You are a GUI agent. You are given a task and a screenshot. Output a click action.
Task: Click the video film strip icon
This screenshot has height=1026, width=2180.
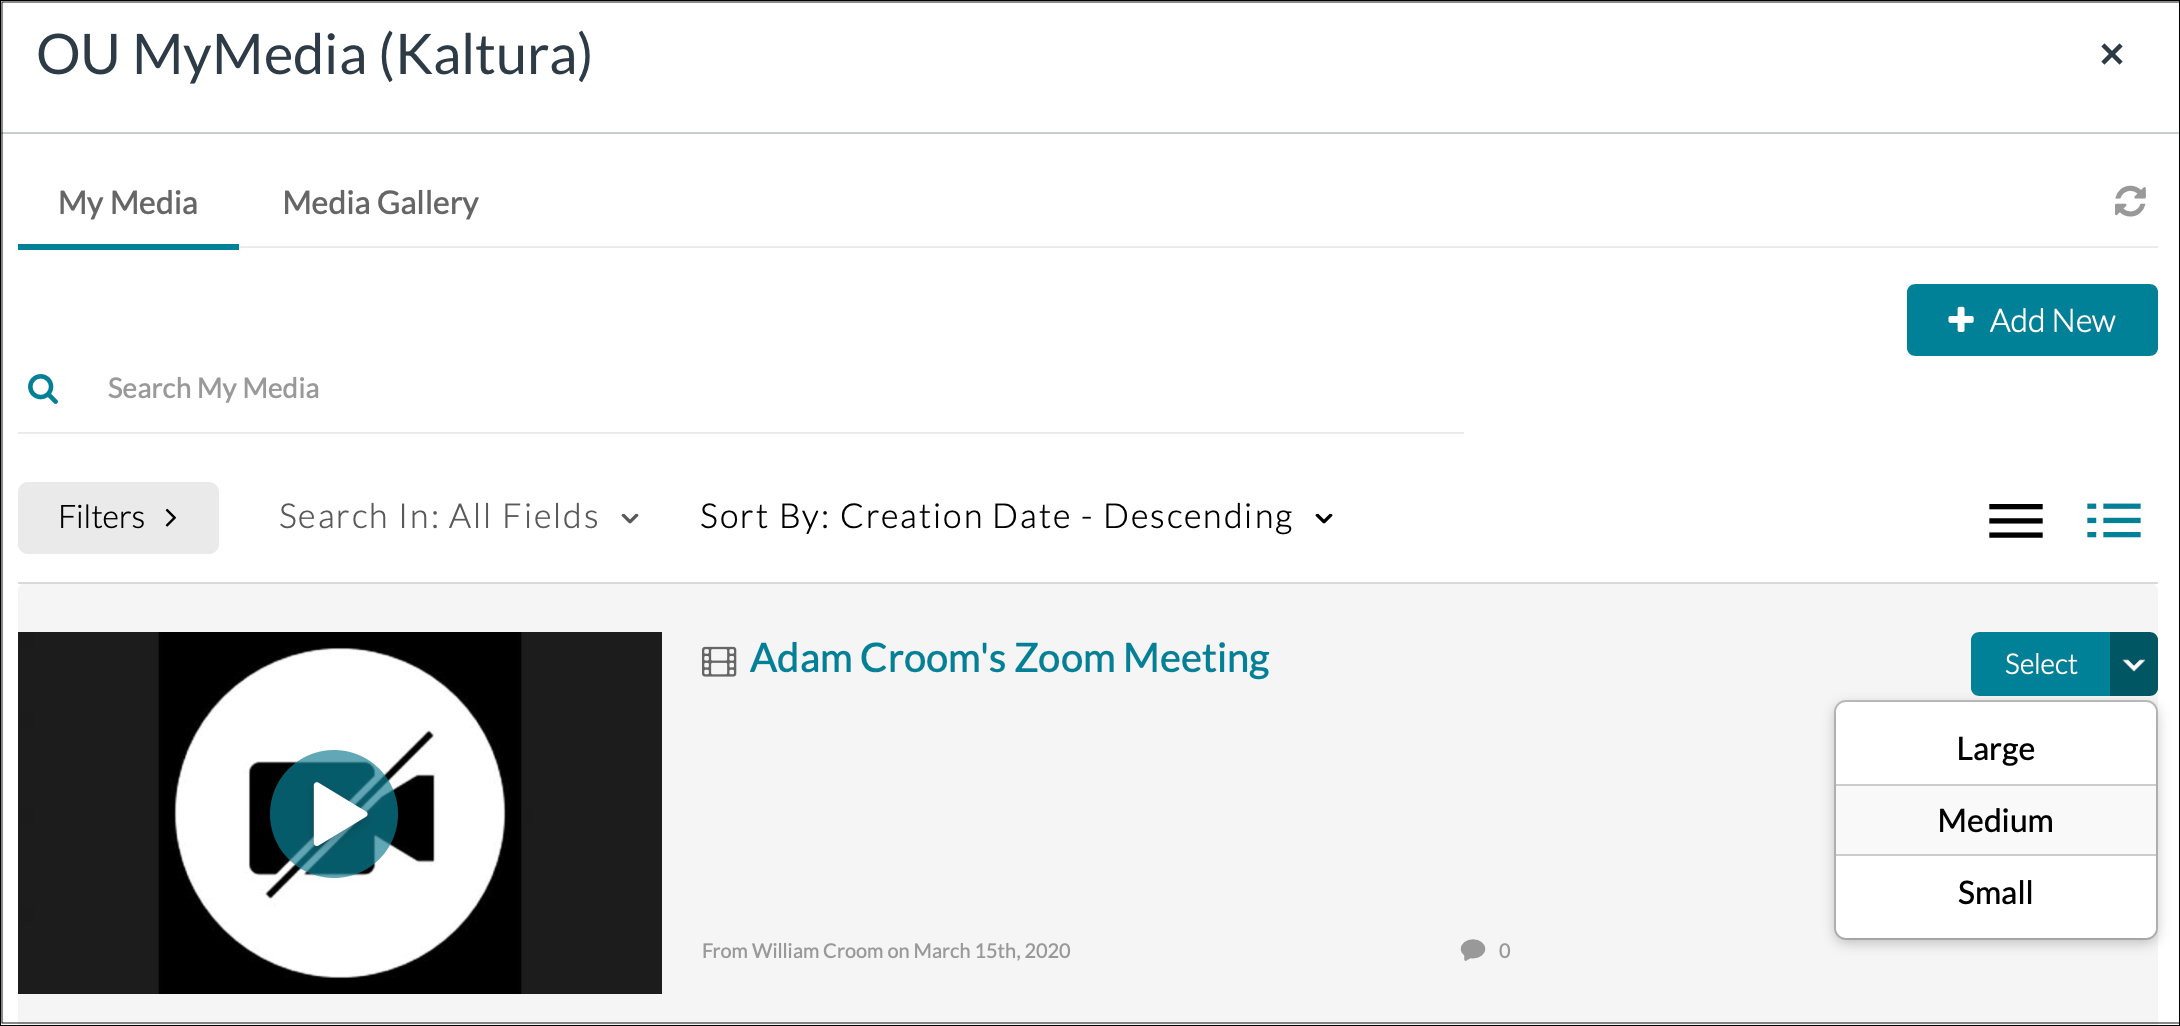click(718, 662)
